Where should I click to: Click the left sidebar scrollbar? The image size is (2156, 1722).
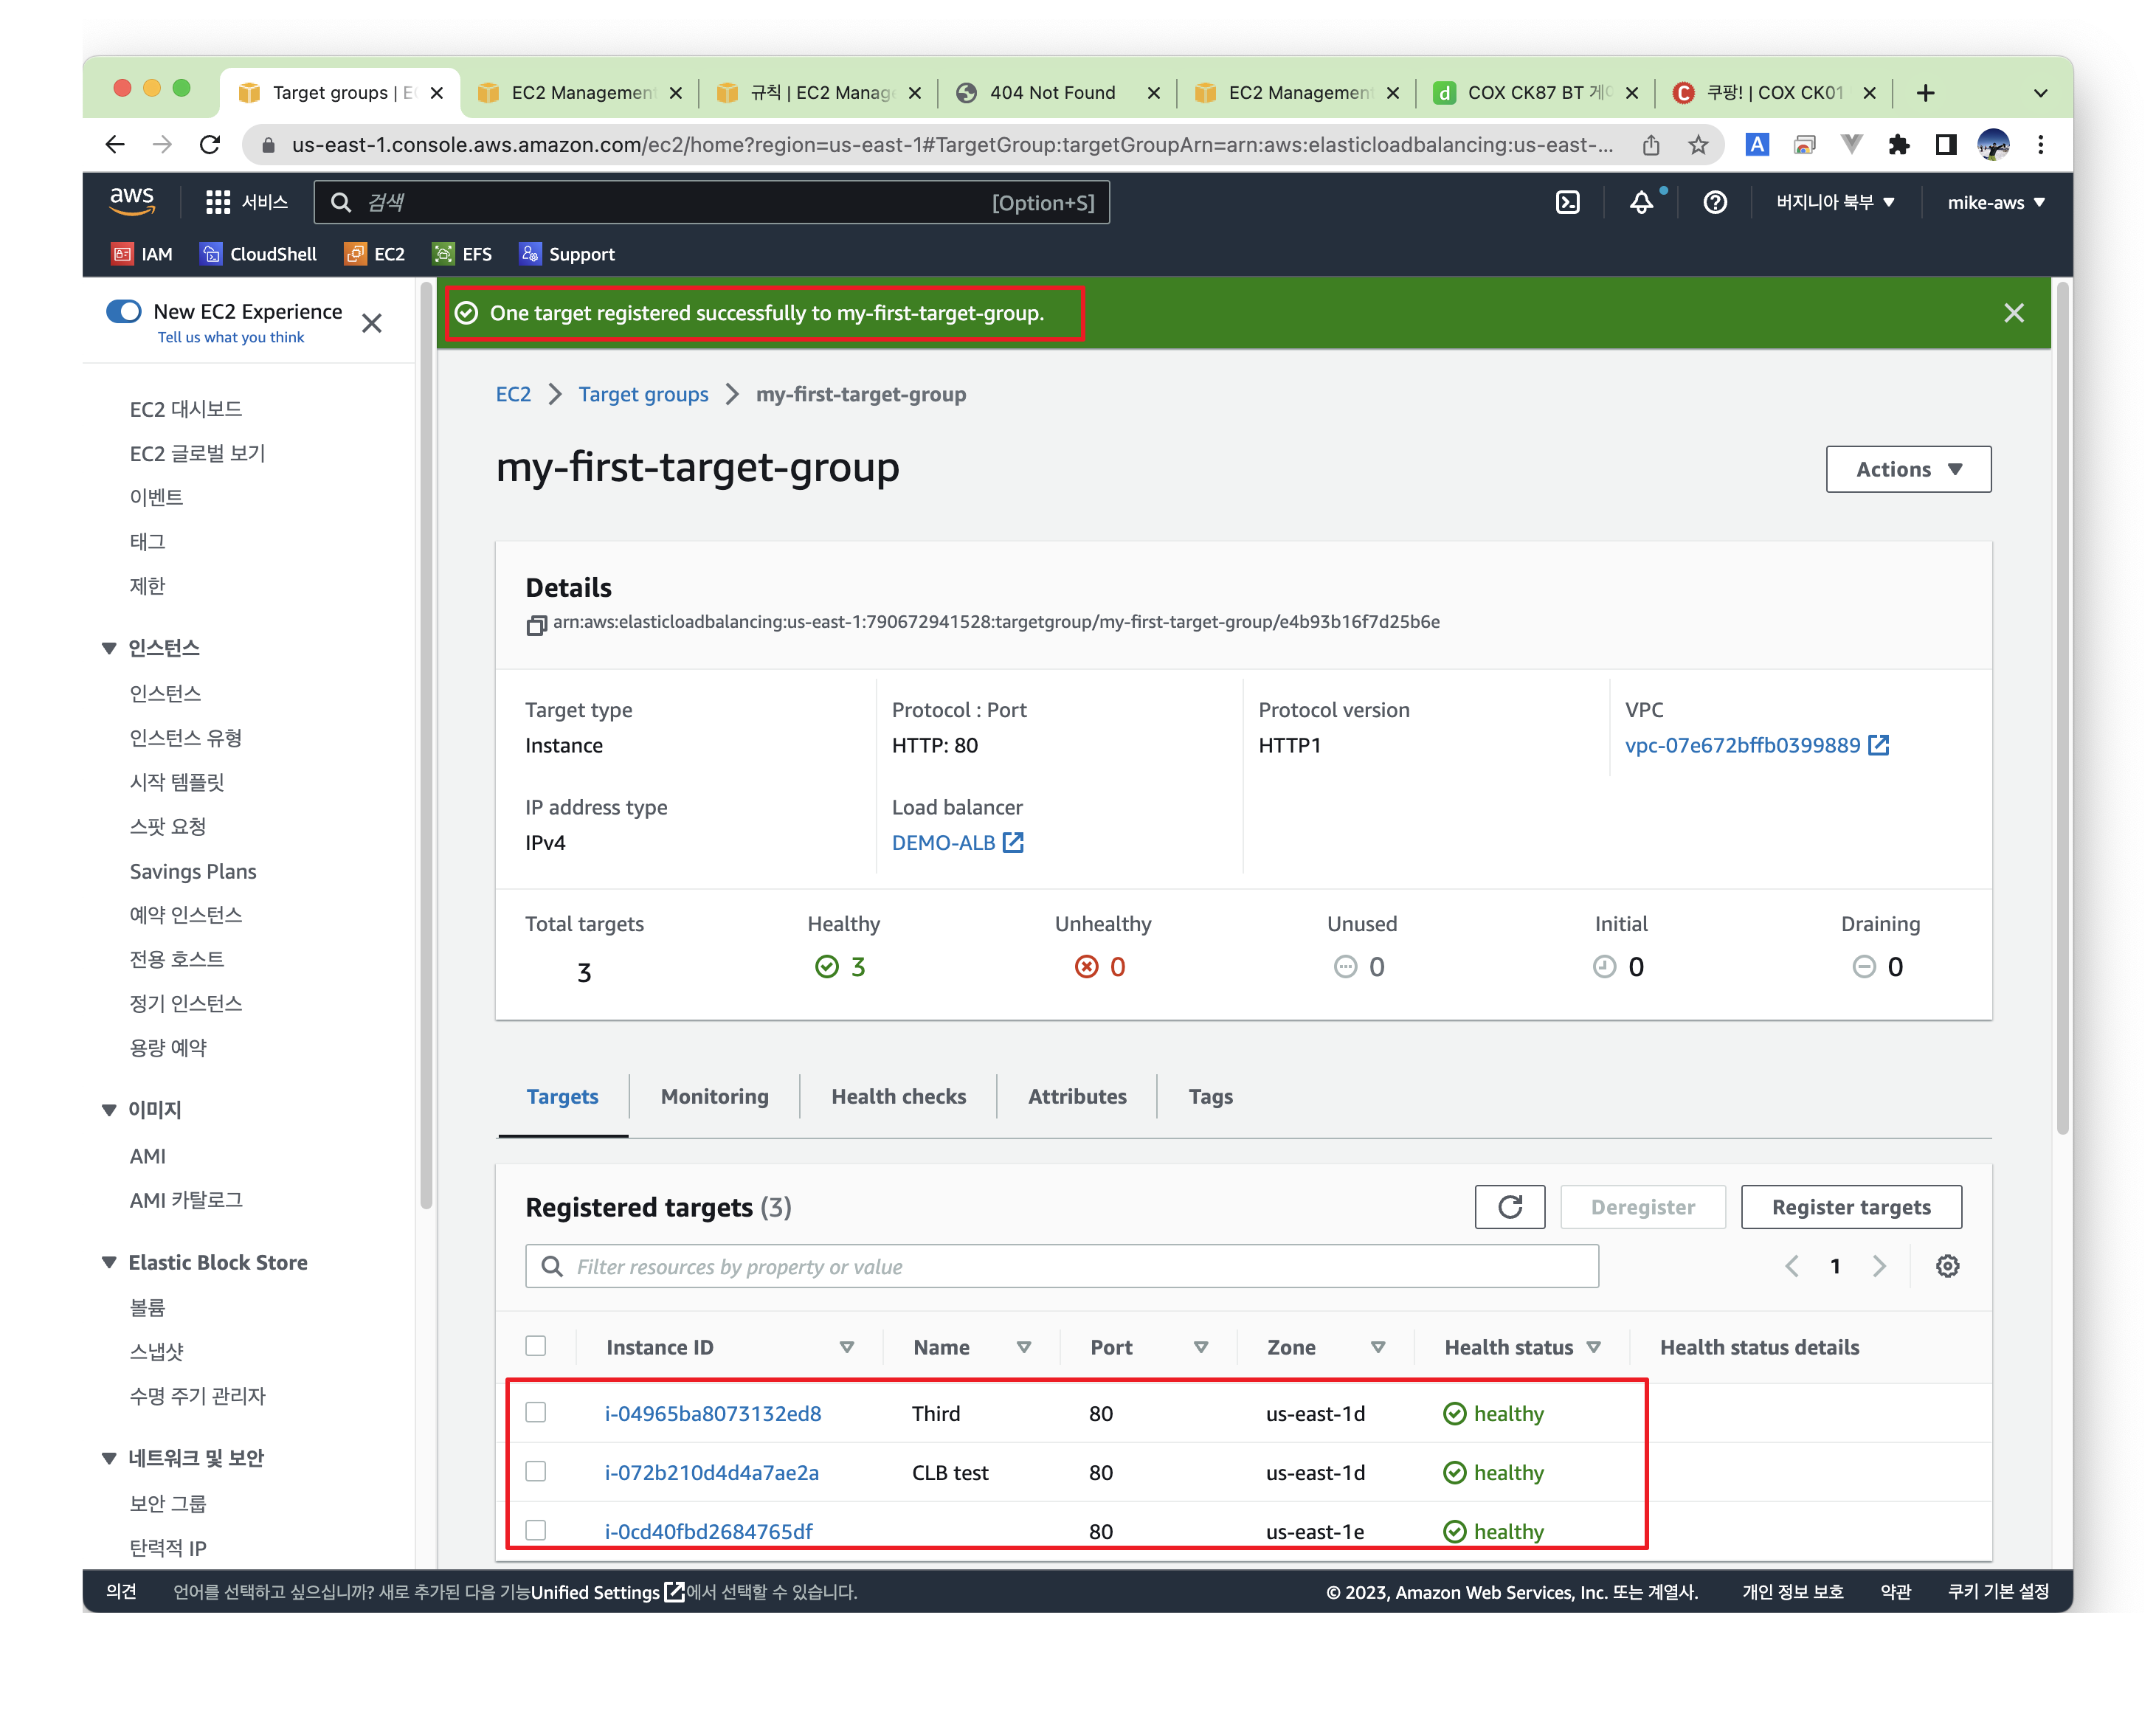(425, 745)
